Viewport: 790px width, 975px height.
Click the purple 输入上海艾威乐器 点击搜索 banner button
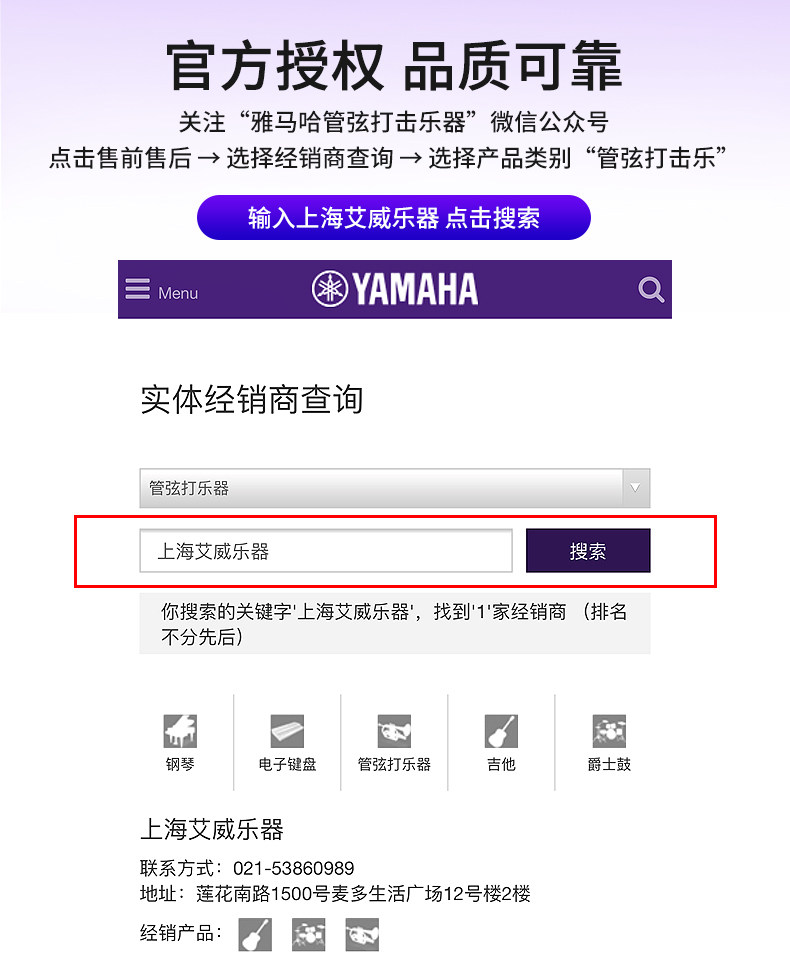(x=394, y=218)
